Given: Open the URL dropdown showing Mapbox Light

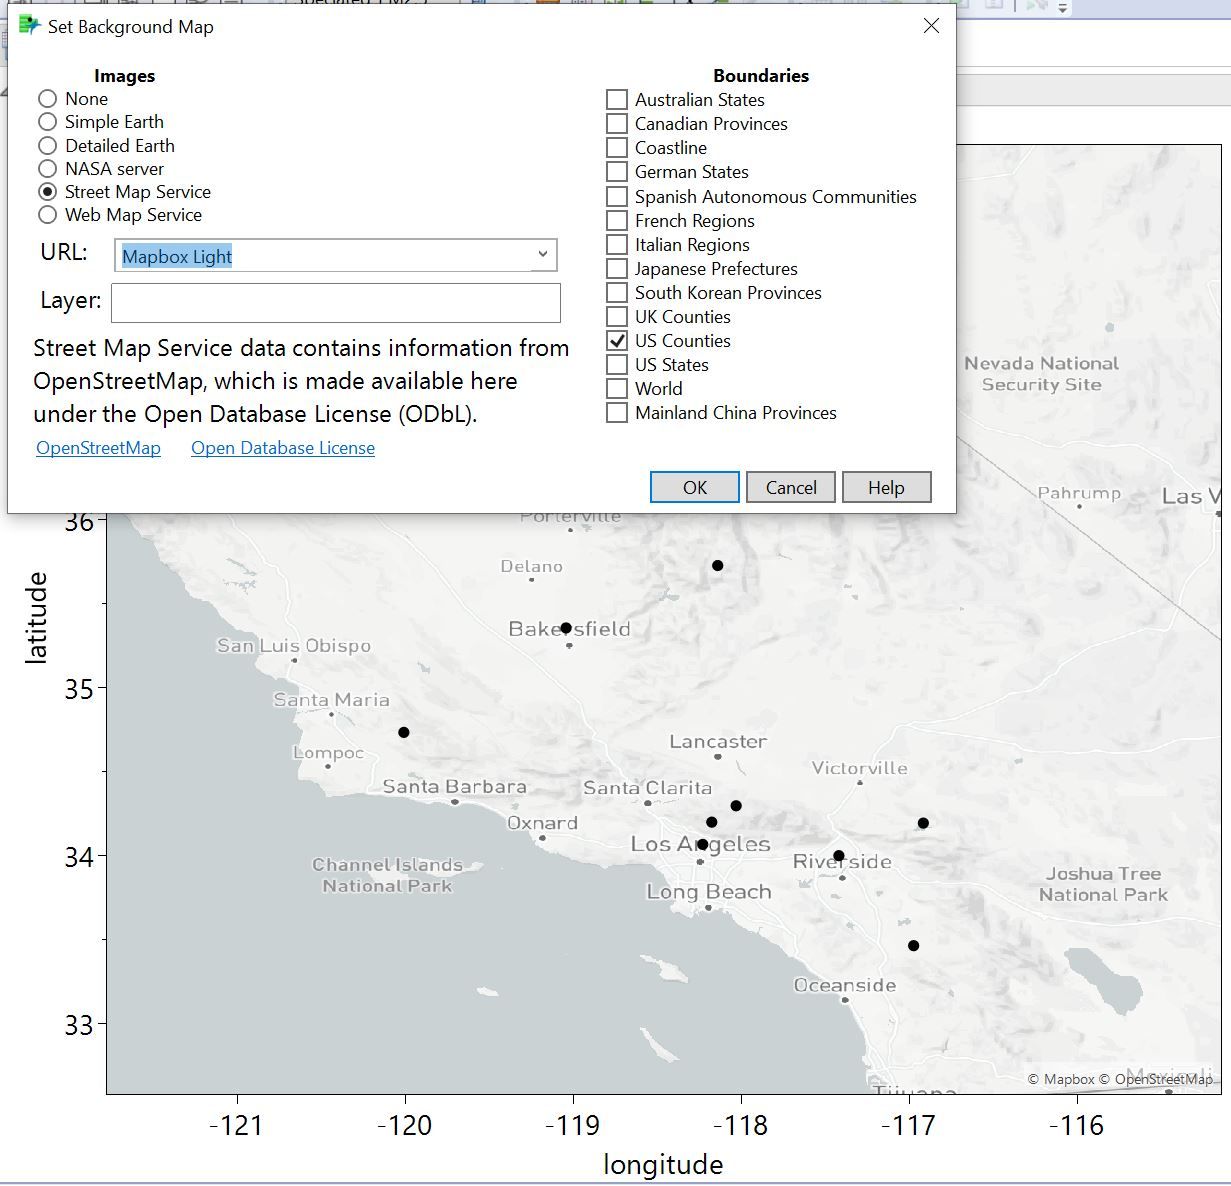Looking at the screenshot, I should 541,255.
